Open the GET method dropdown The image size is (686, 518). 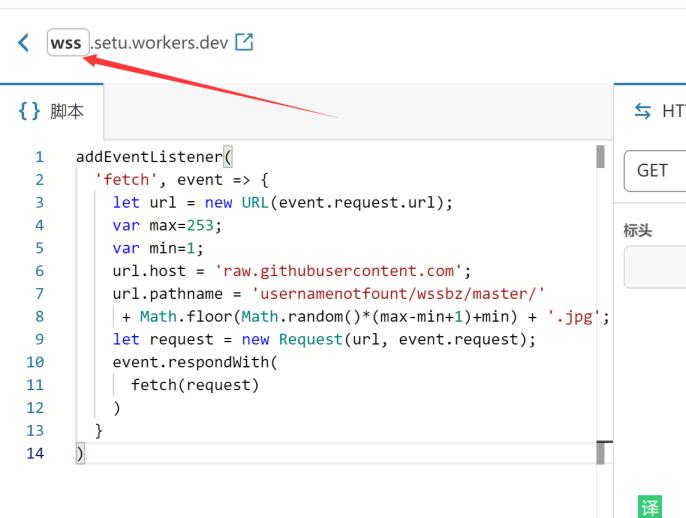click(x=655, y=171)
